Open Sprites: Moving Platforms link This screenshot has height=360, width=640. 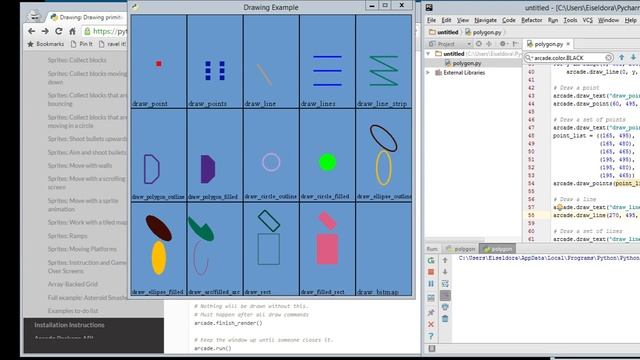click(x=82, y=249)
